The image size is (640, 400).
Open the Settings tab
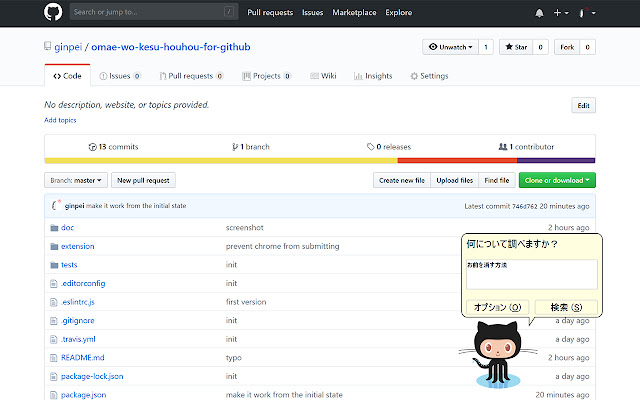tap(429, 76)
